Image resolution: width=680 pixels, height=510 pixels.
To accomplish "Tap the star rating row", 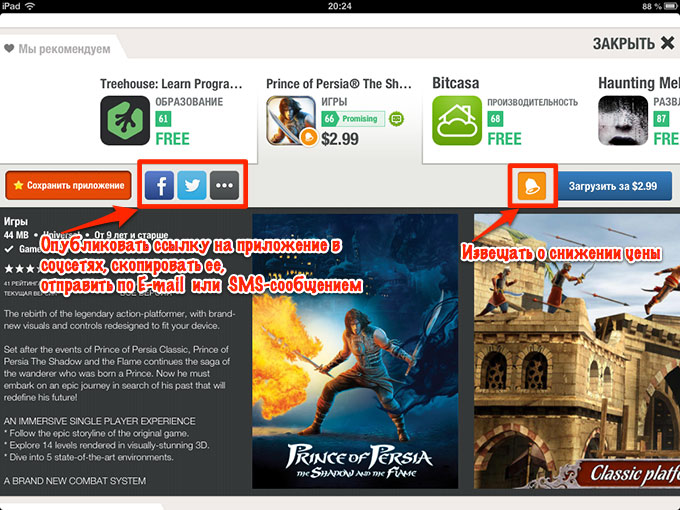I will [21, 269].
